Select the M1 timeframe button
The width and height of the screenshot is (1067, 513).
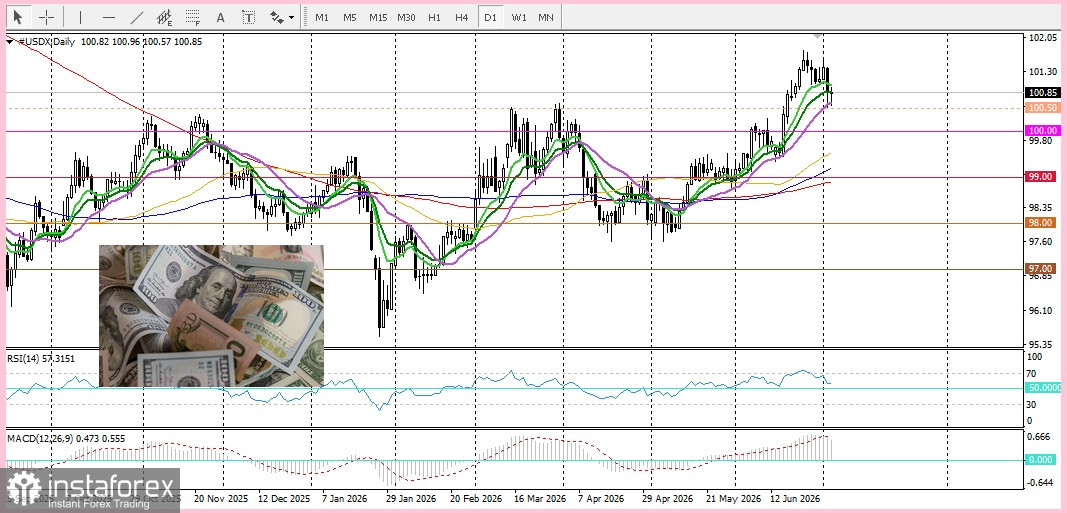click(x=322, y=17)
